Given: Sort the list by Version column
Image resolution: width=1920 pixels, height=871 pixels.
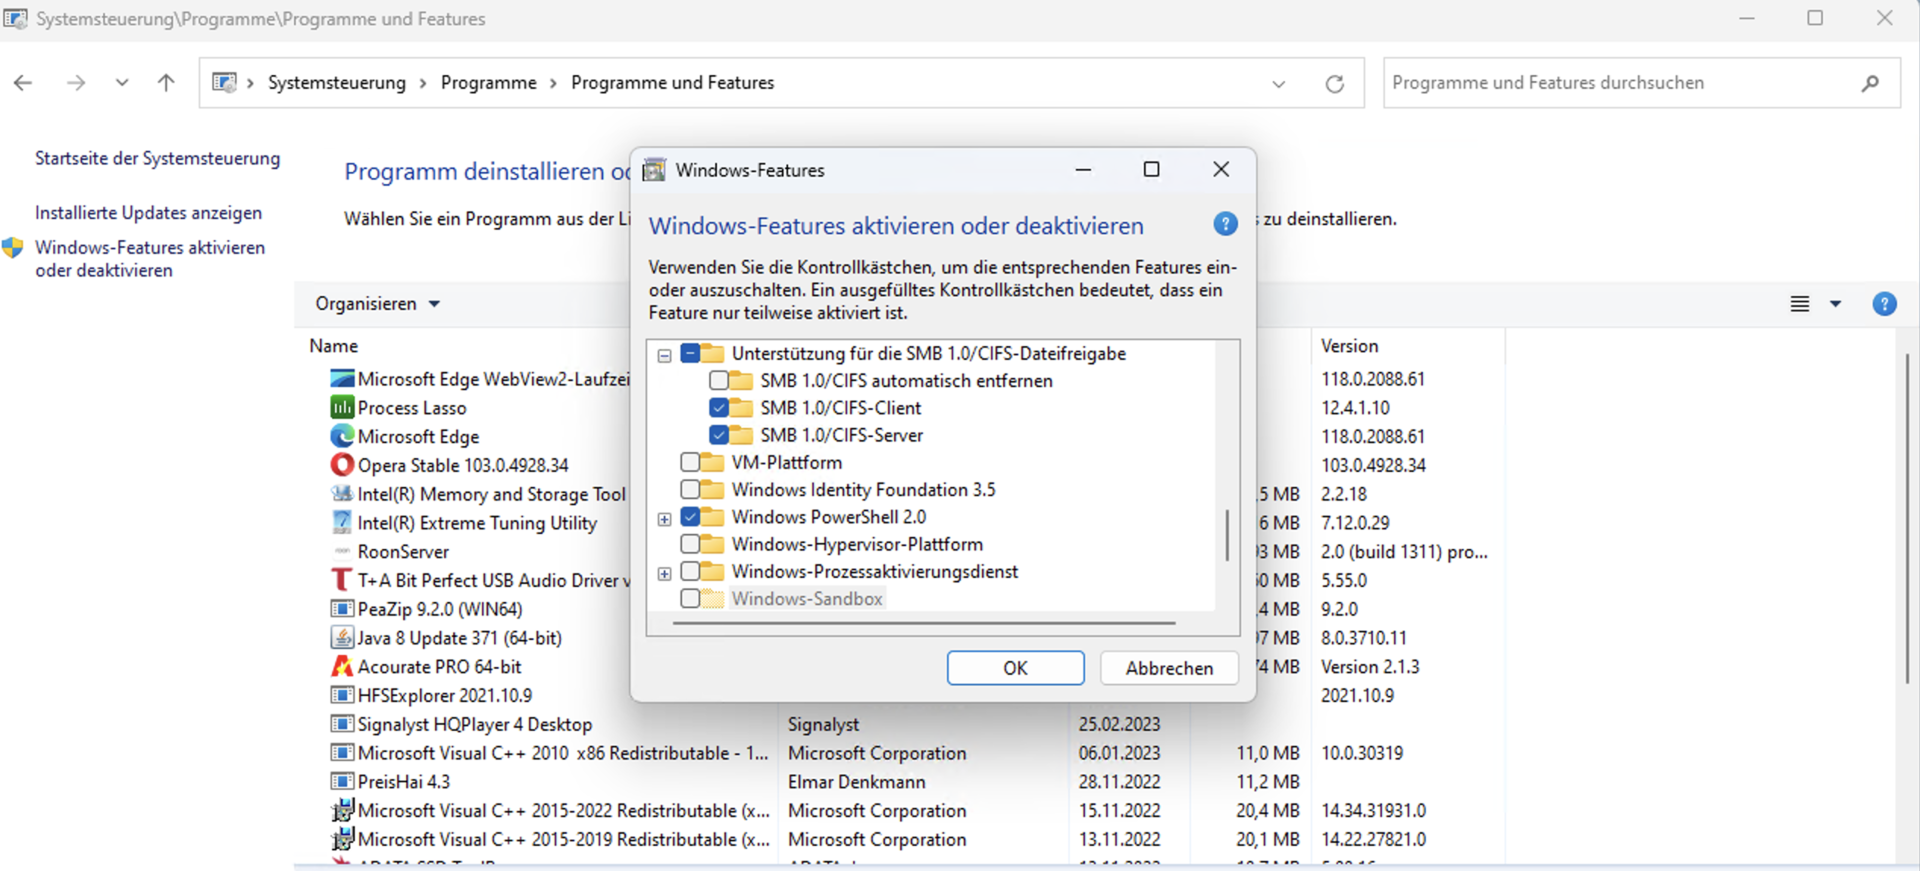Looking at the screenshot, I should tap(1349, 346).
